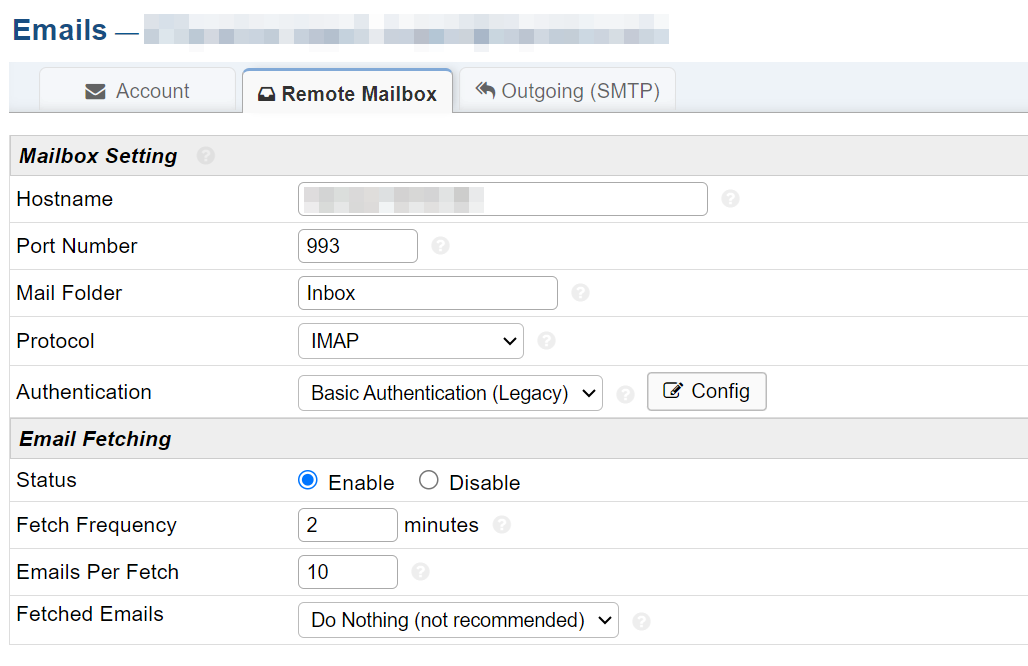Screen dimensions: 1028x666
Task: Switch to the Account tab
Action: (x=138, y=91)
